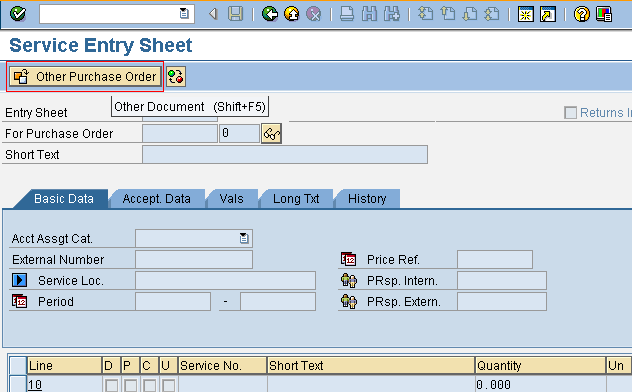Click the traffic light status icon button
Image resolution: width=632 pixels, height=392 pixels.
176,76
